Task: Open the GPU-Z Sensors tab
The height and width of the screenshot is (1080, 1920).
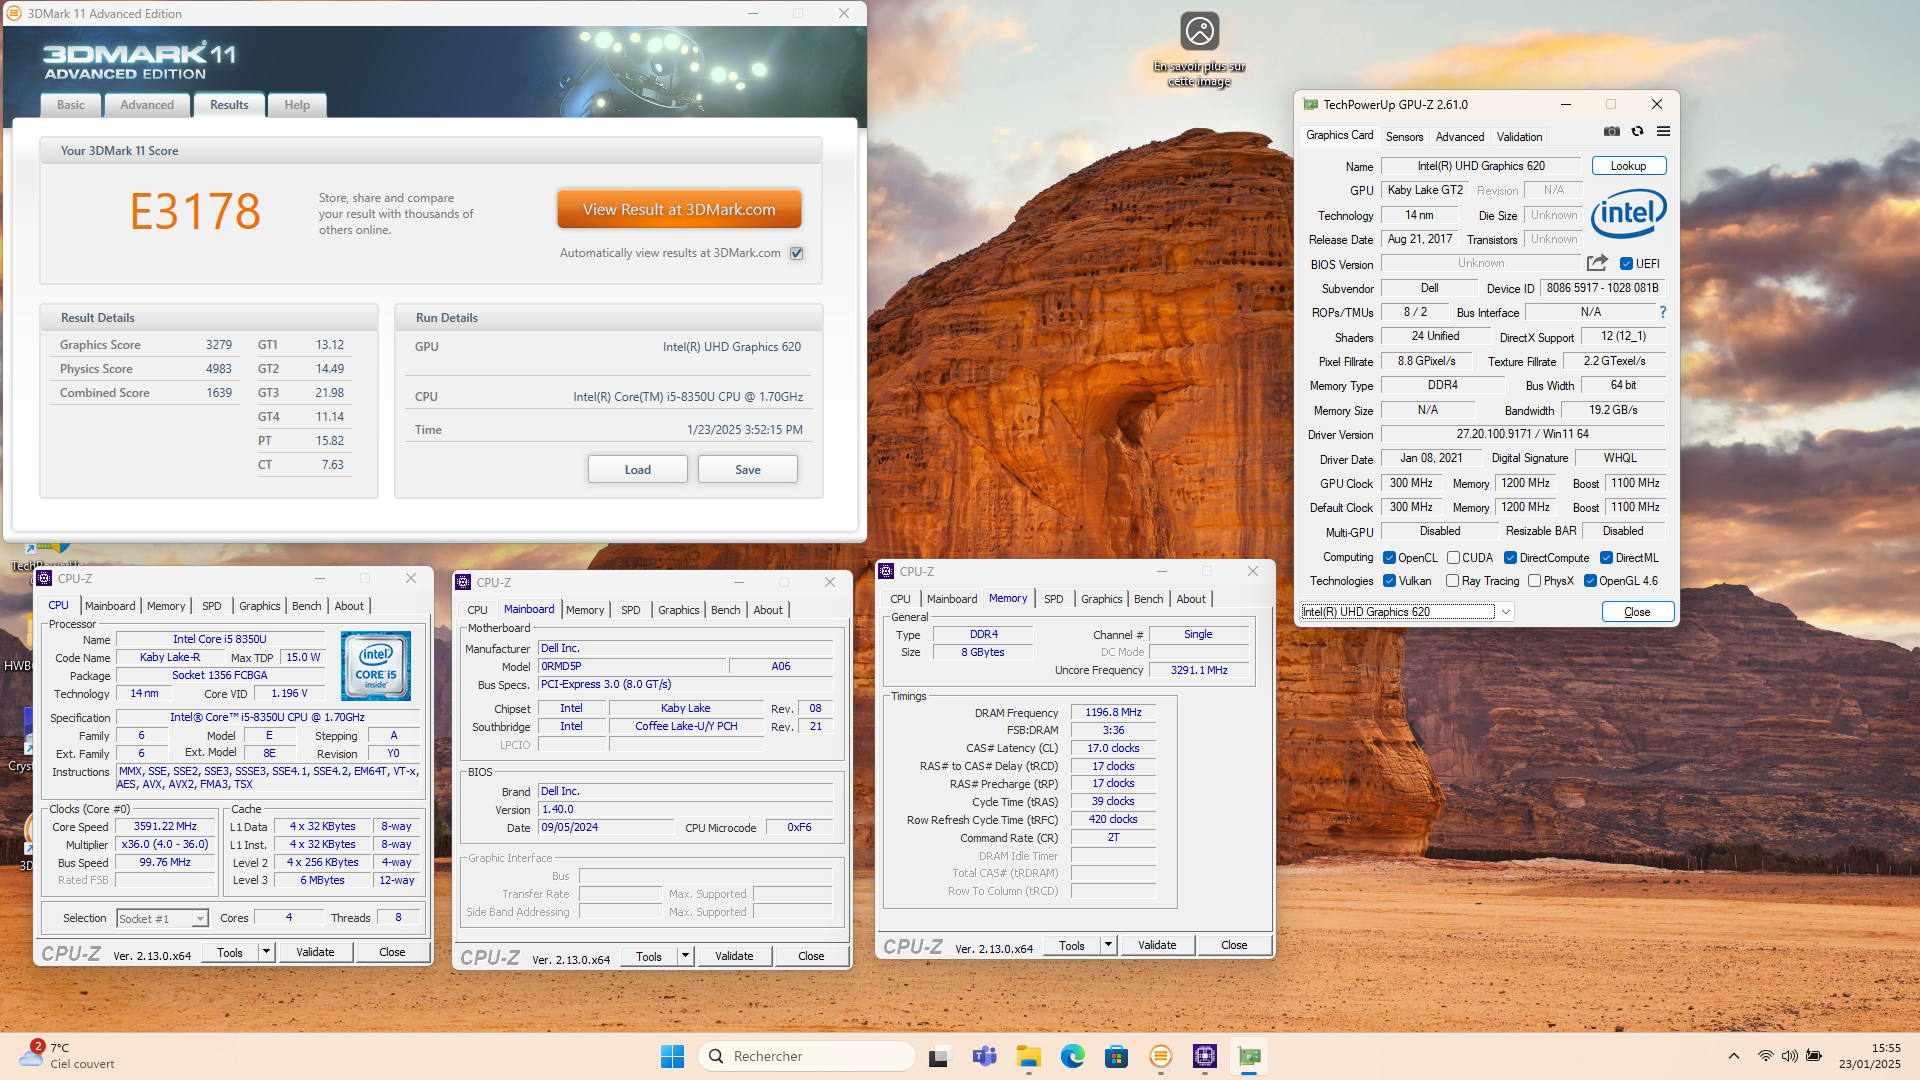Action: pos(1404,137)
